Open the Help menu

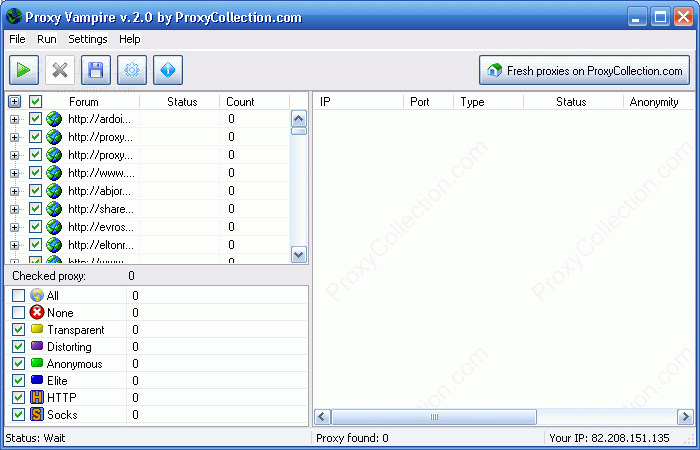pyautogui.click(x=130, y=39)
